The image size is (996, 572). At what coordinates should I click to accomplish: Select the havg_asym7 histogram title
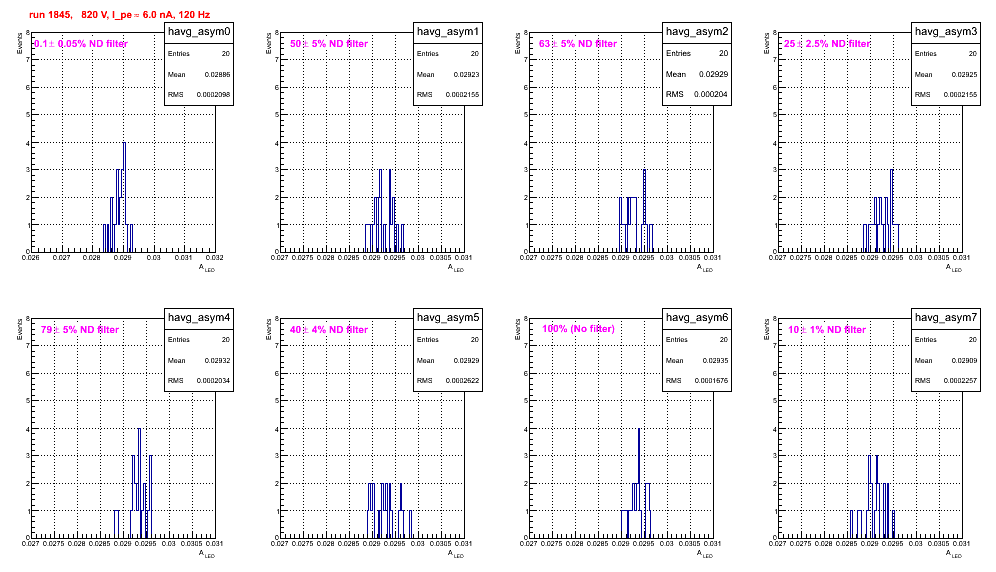point(946,318)
